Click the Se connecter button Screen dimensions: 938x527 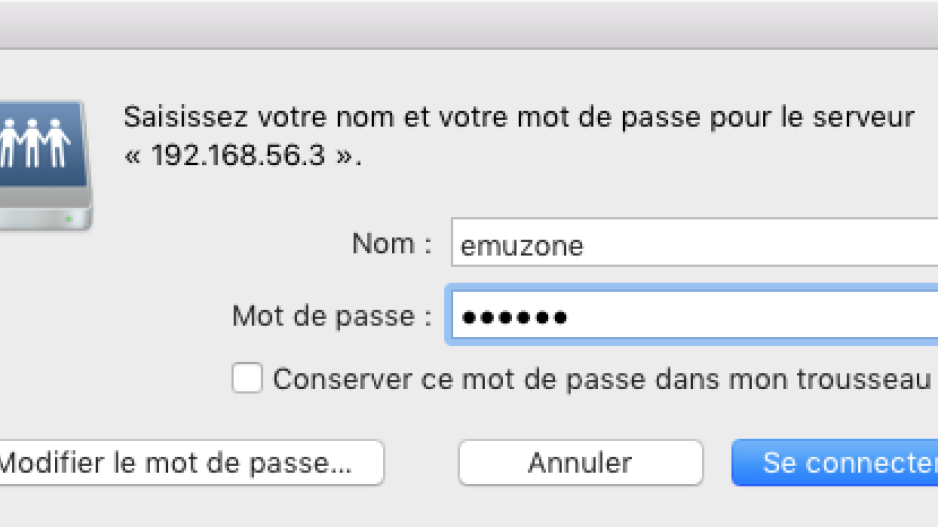pos(835,462)
